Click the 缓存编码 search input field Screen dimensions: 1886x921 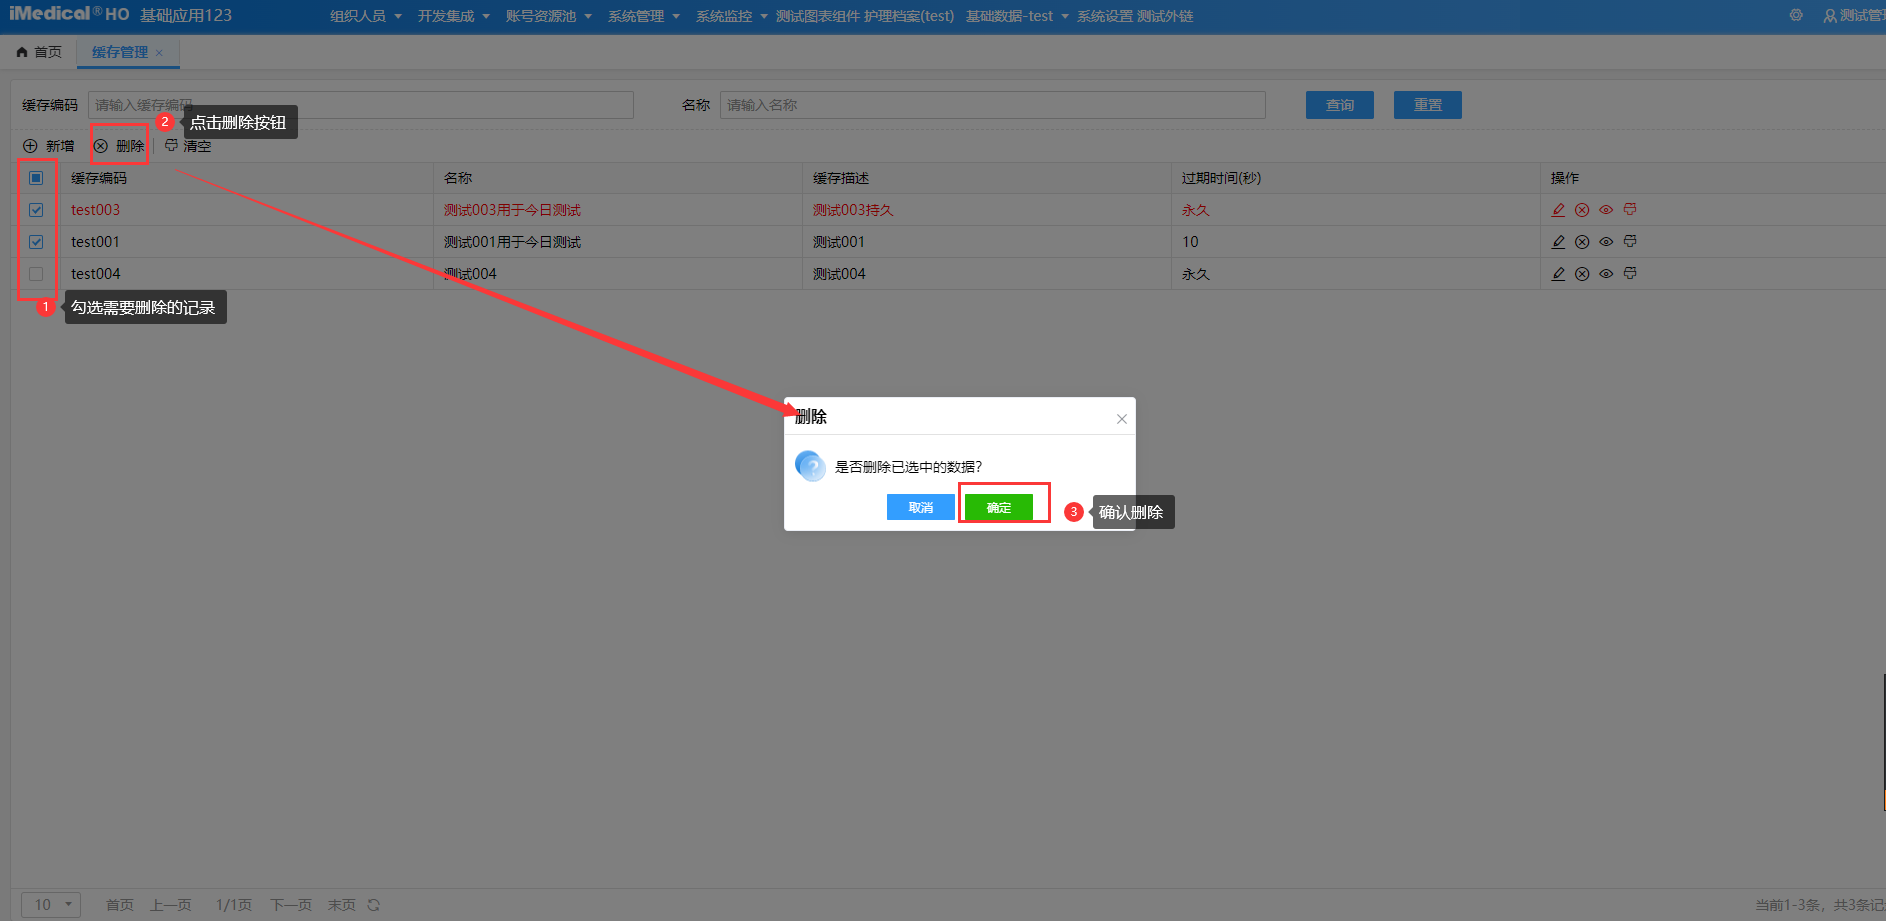360,105
